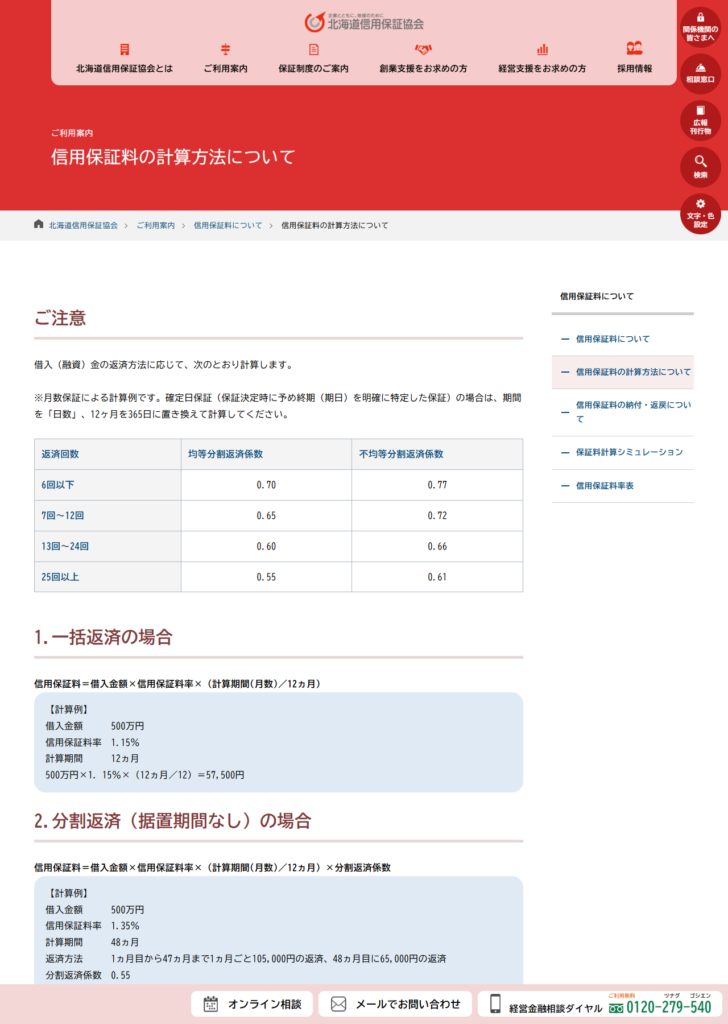Open the 保証制度のご案内 menu
The height and width of the screenshot is (1024, 728).
pyautogui.click(x=313, y=68)
